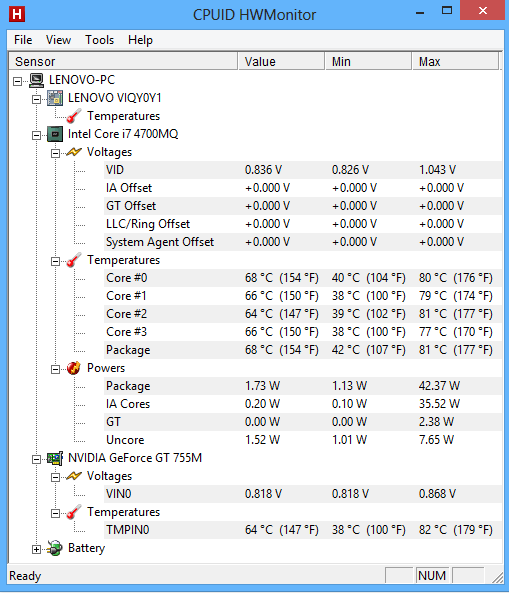Click the window resize grip corner
509x593 pixels.
coord(498,577)
